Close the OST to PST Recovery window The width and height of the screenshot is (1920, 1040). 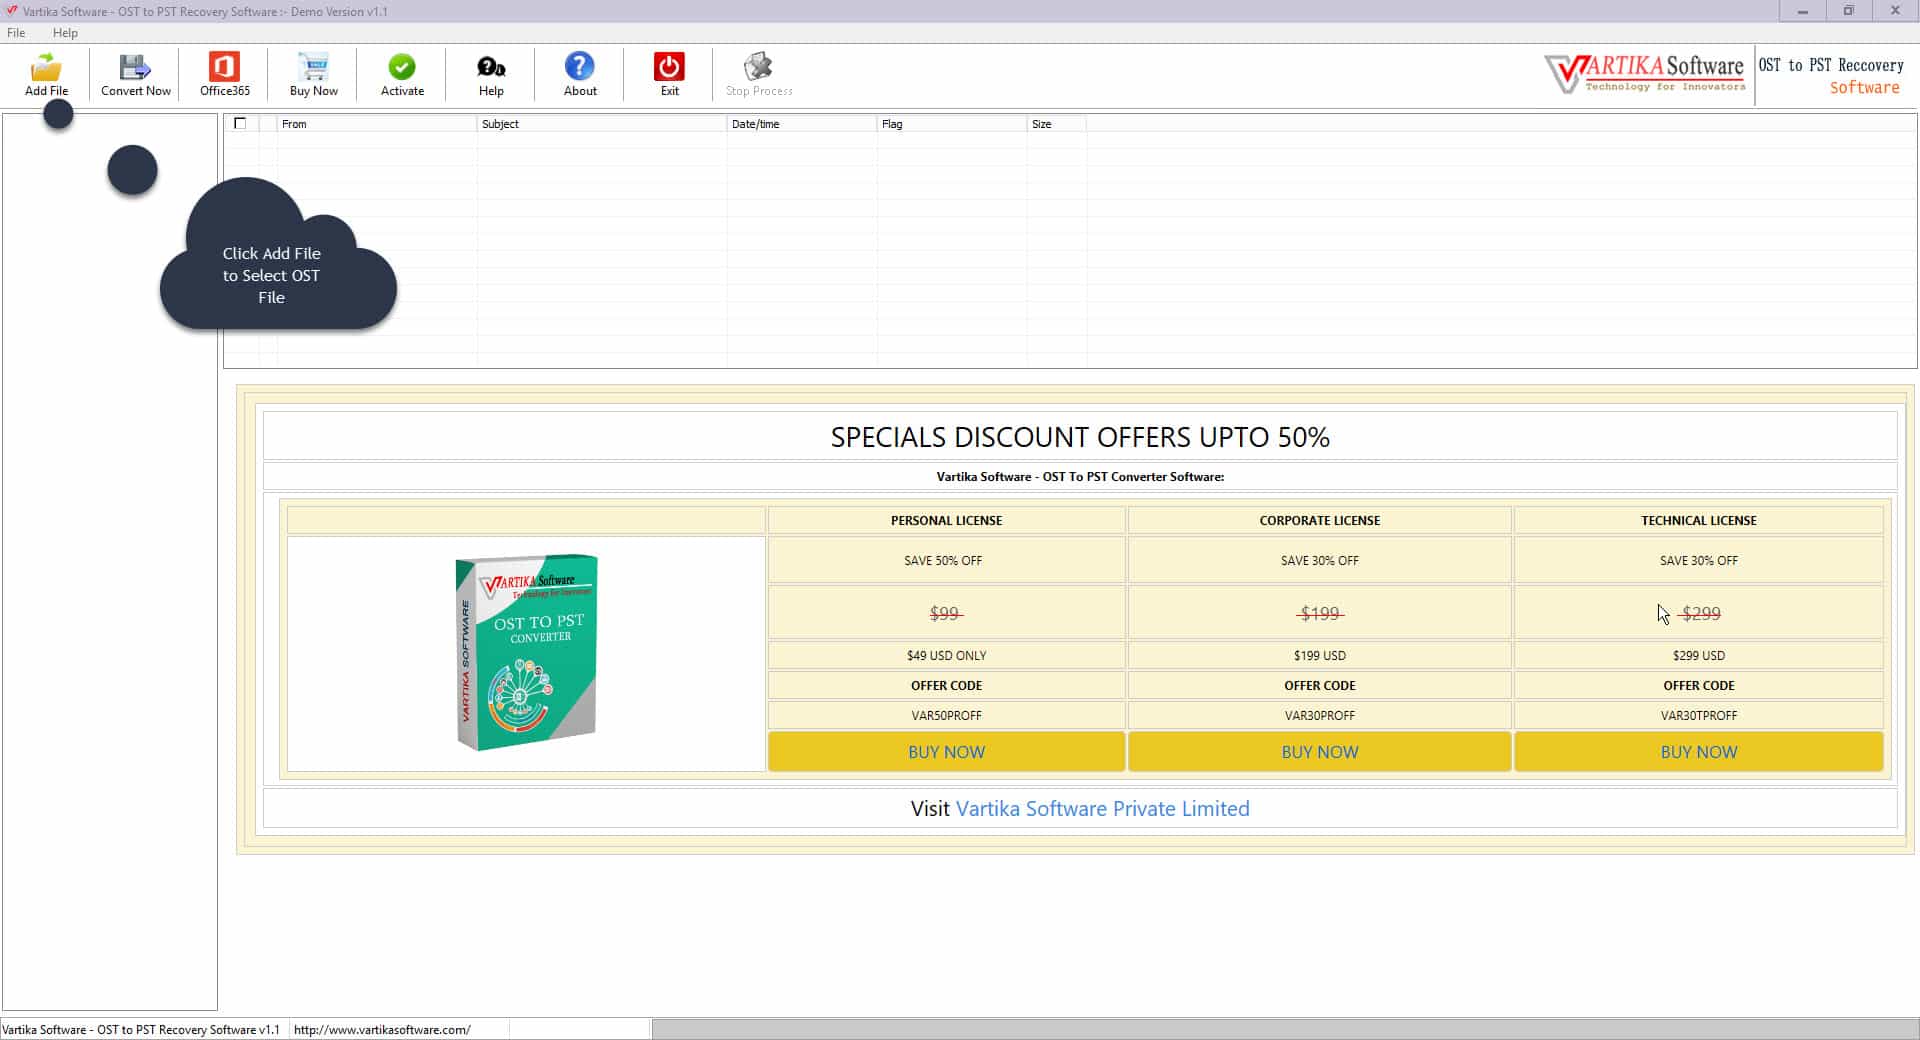pos(1894,11)
